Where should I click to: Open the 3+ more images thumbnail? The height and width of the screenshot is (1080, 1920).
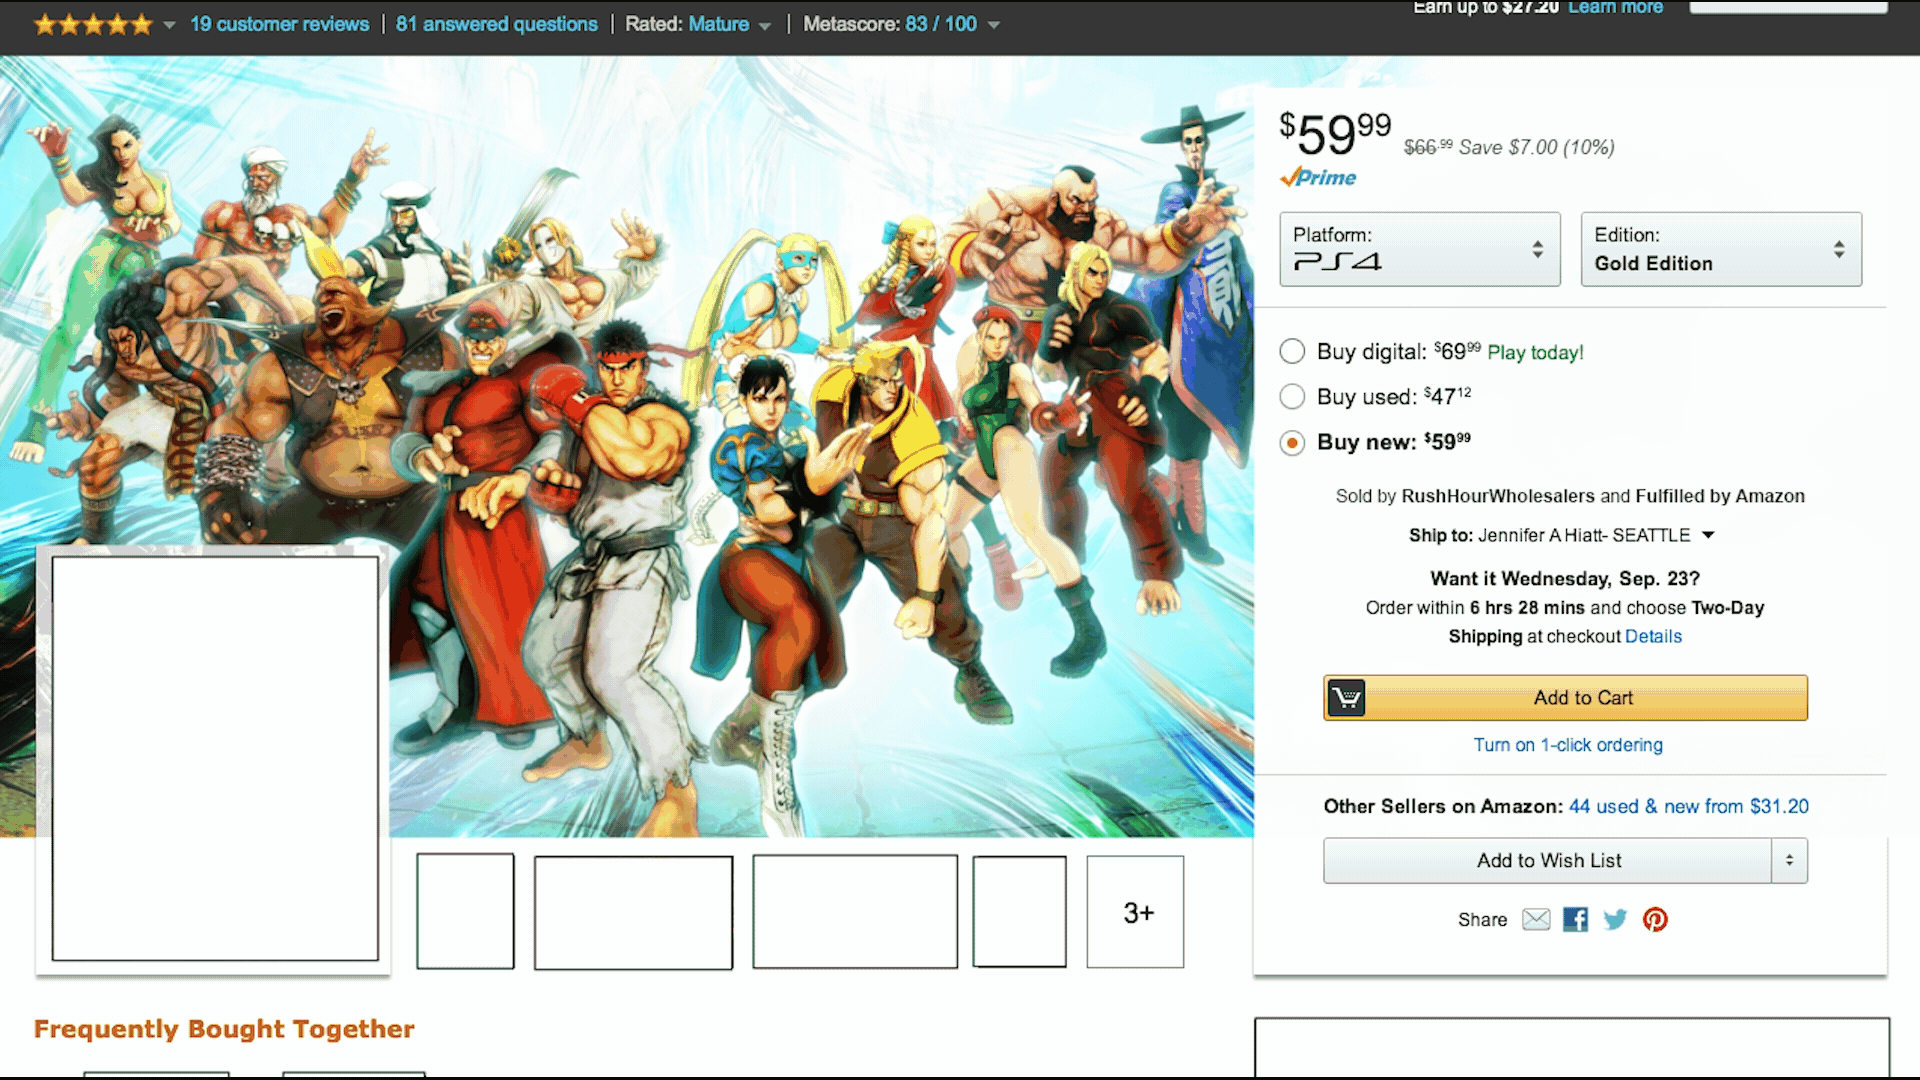coord(1135,911)
